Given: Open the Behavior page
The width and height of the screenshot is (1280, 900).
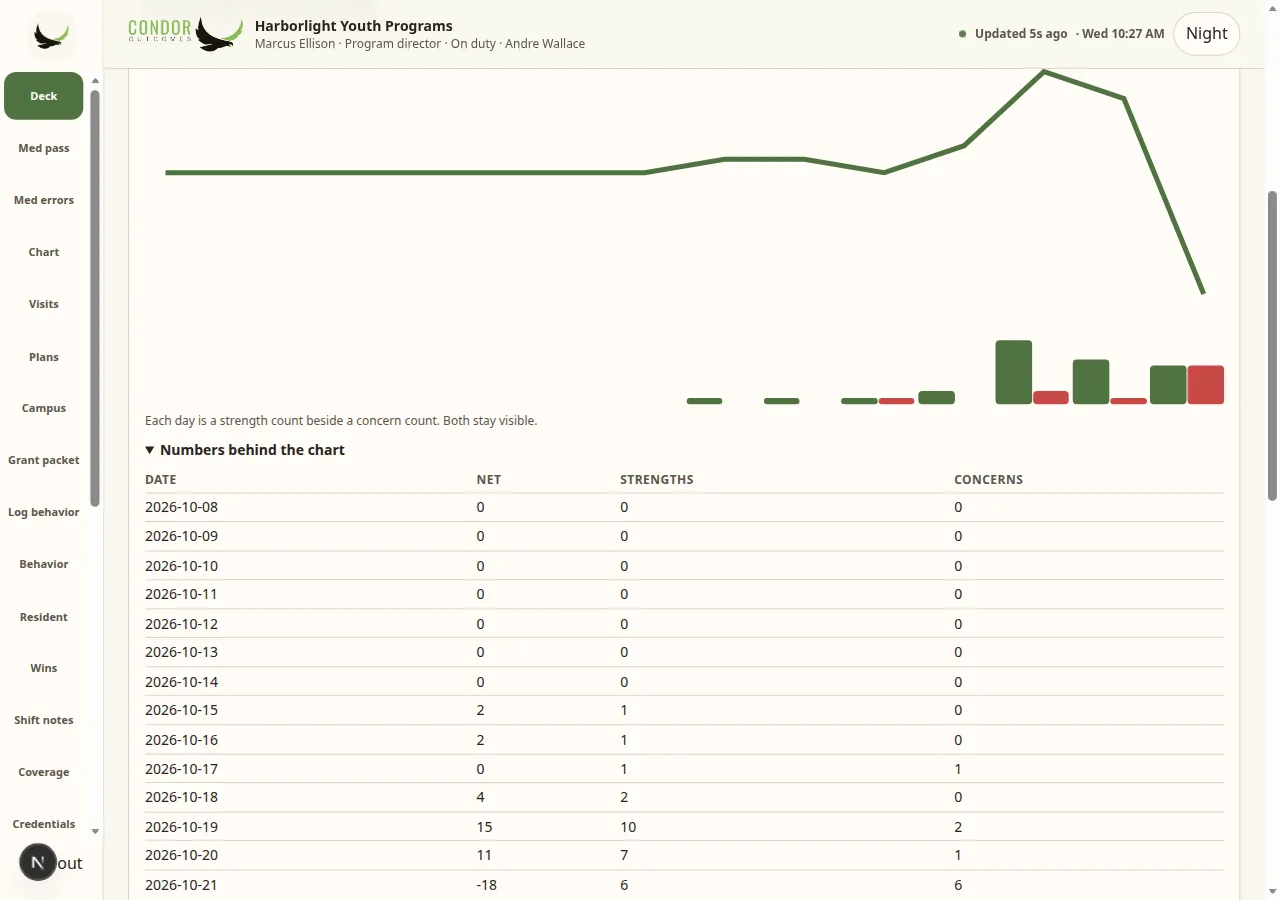Looking at the screenshot, I should (x=44, y=564).
